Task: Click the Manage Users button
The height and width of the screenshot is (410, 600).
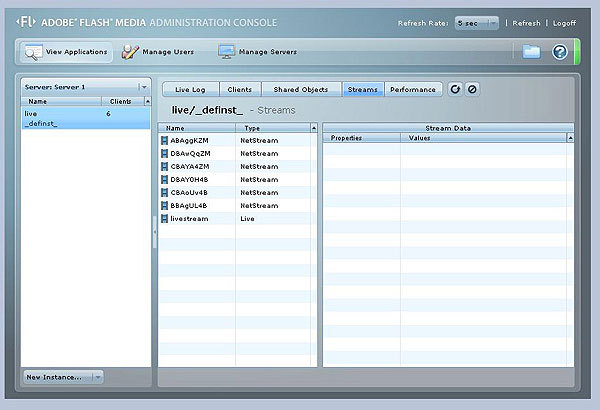Action: (158, 52)
